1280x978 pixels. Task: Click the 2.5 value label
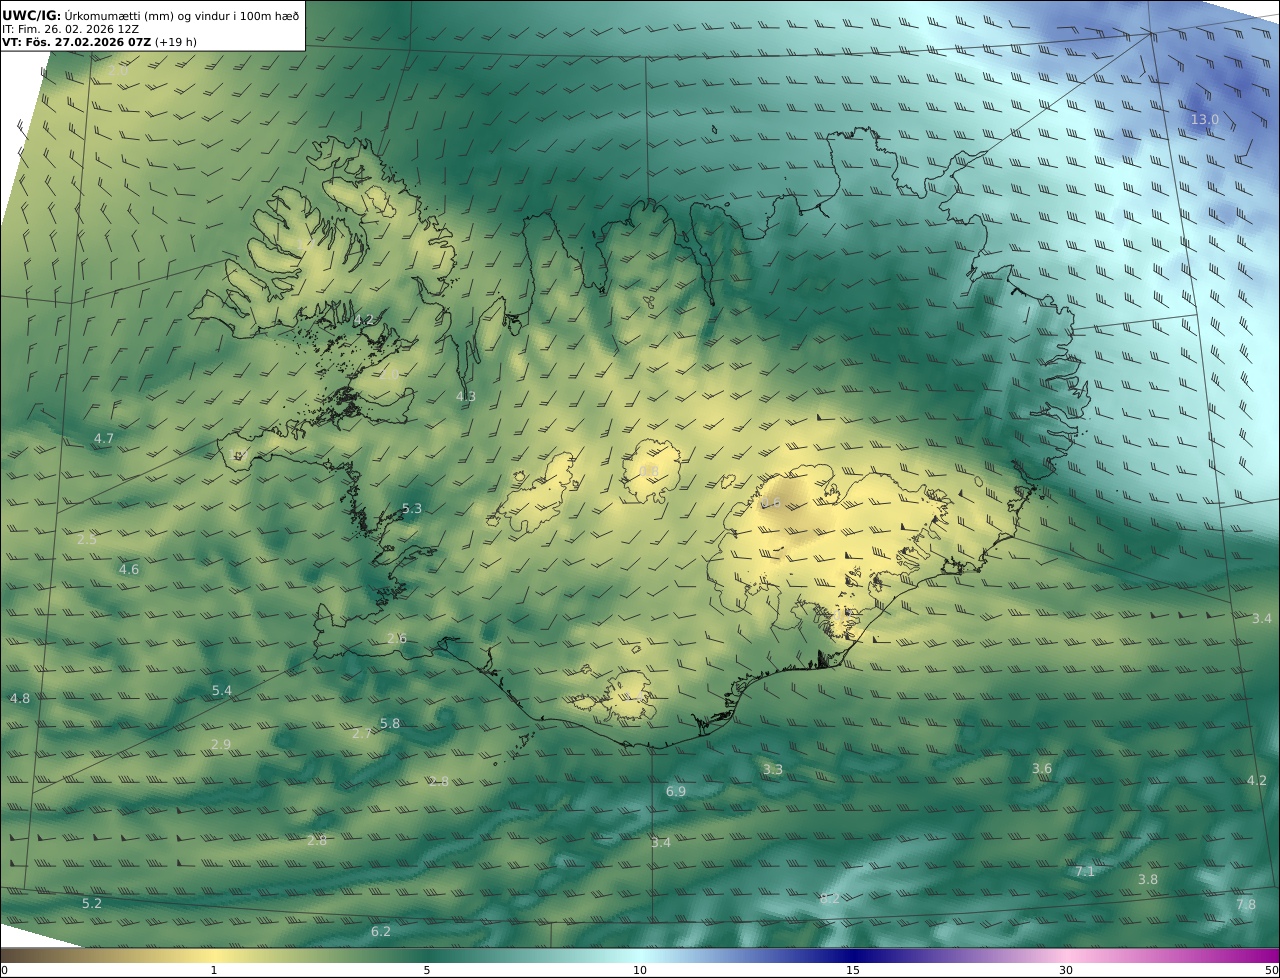[87, 539]
